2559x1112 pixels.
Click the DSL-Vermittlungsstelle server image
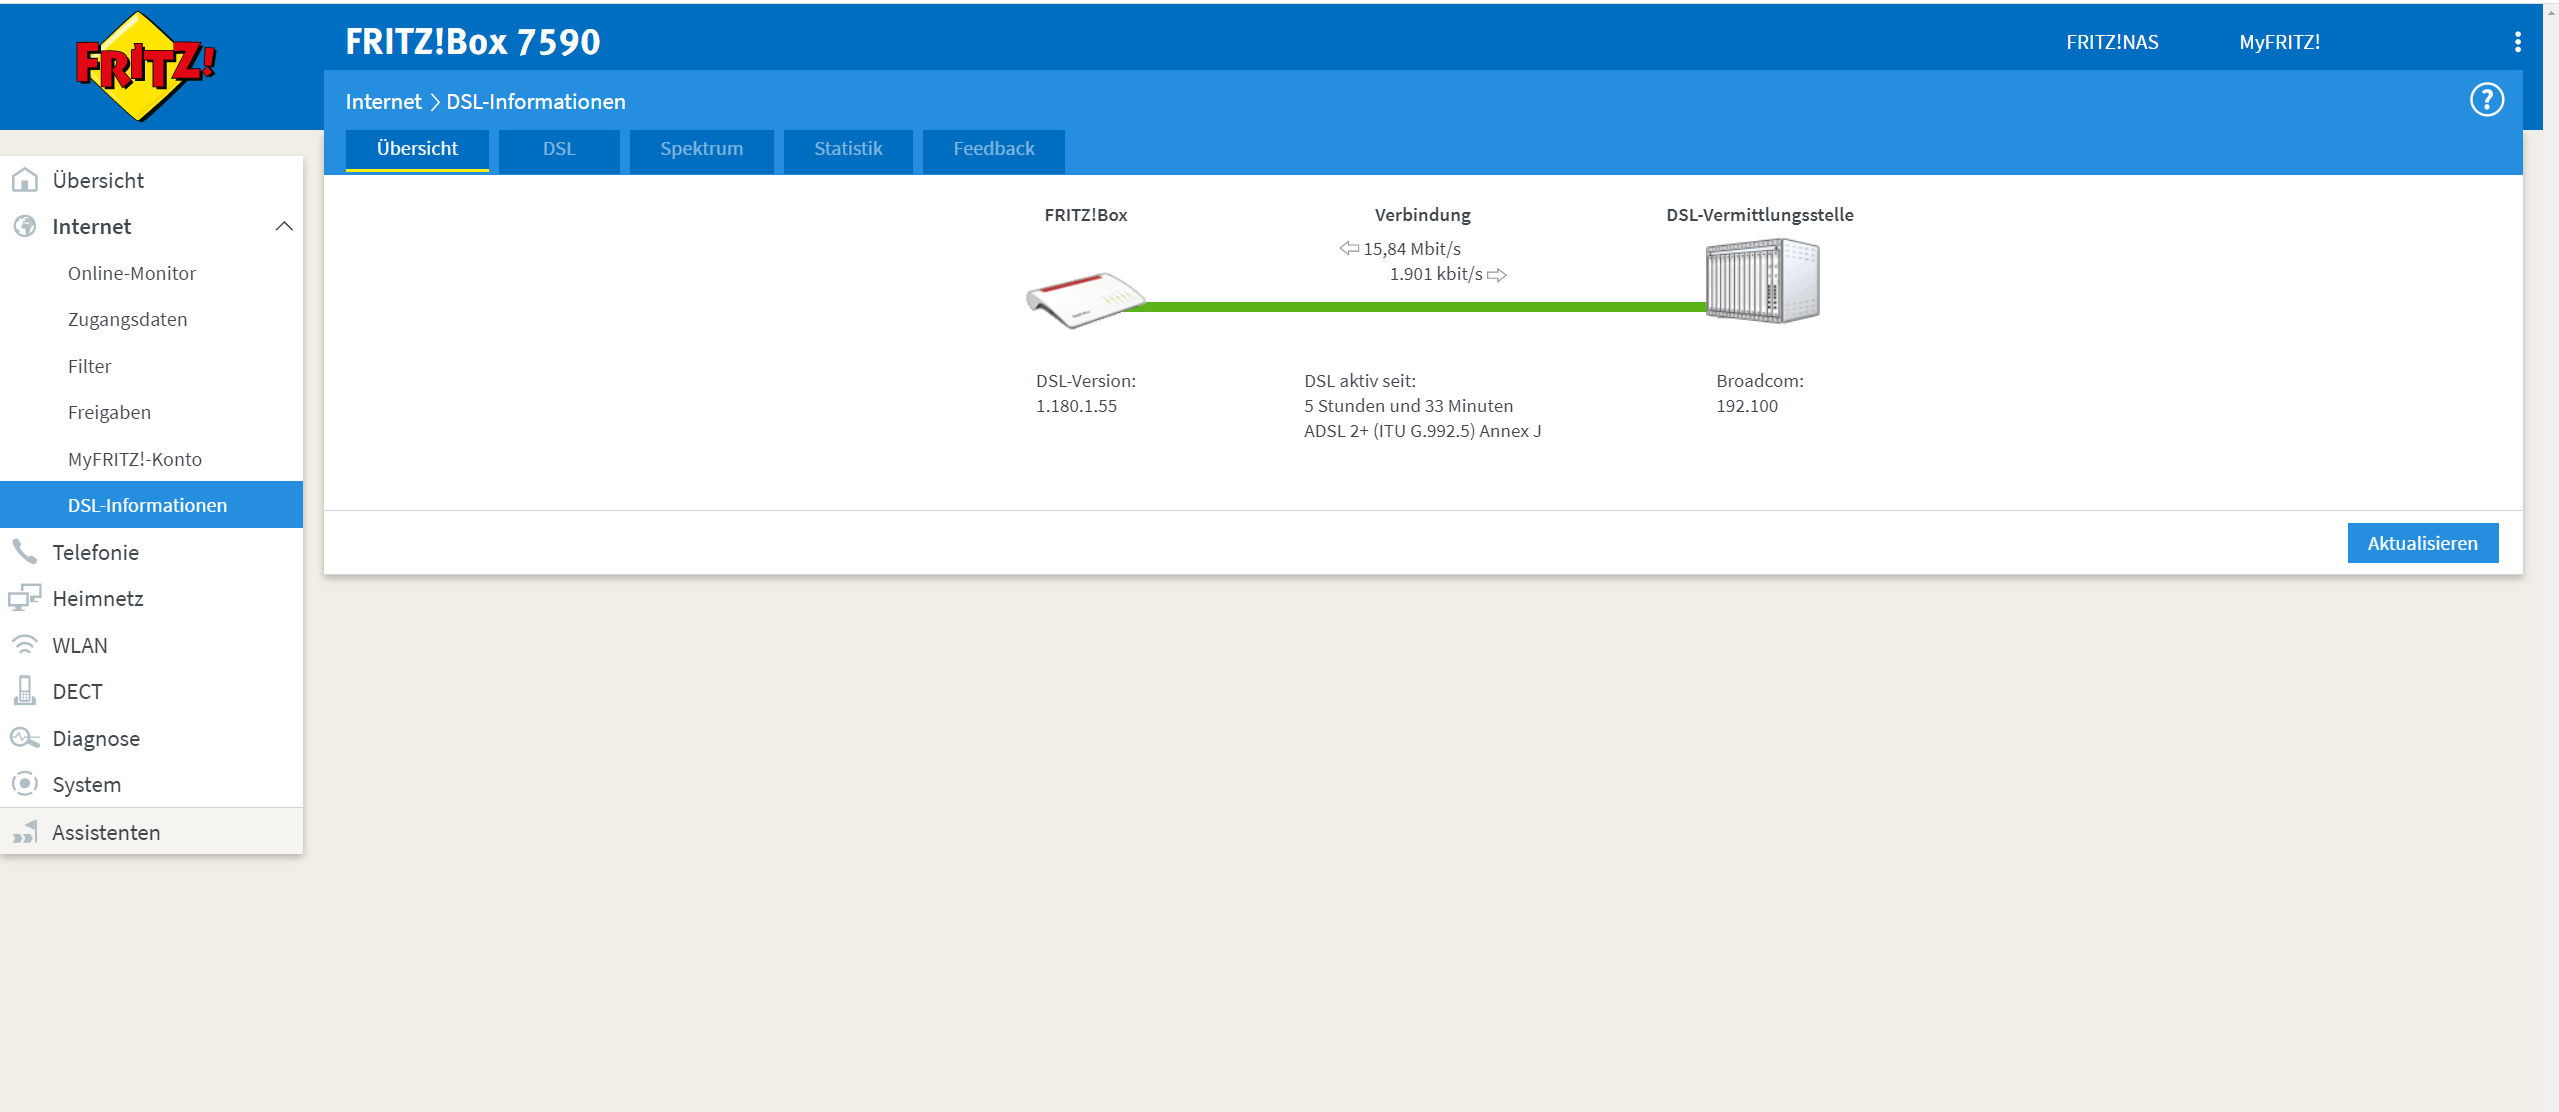coord(1762,281)
